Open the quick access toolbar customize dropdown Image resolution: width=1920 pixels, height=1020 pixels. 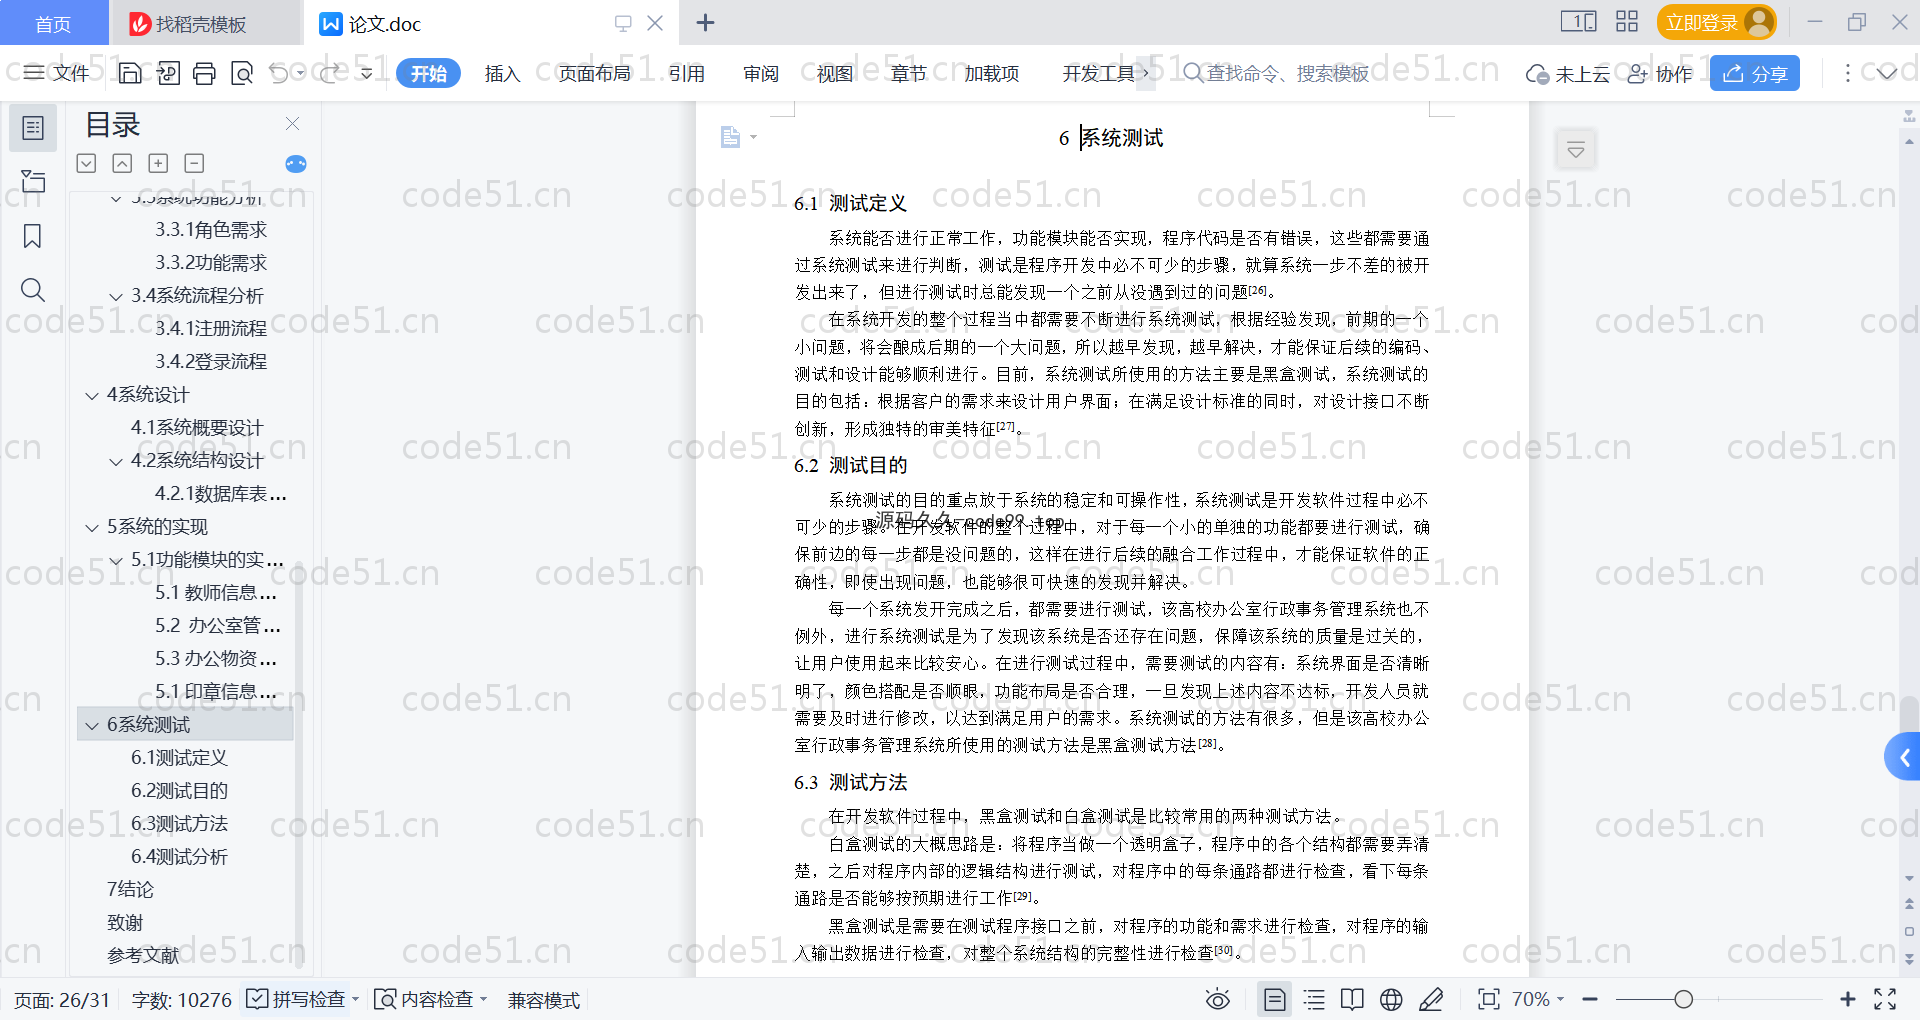point(367,73)
